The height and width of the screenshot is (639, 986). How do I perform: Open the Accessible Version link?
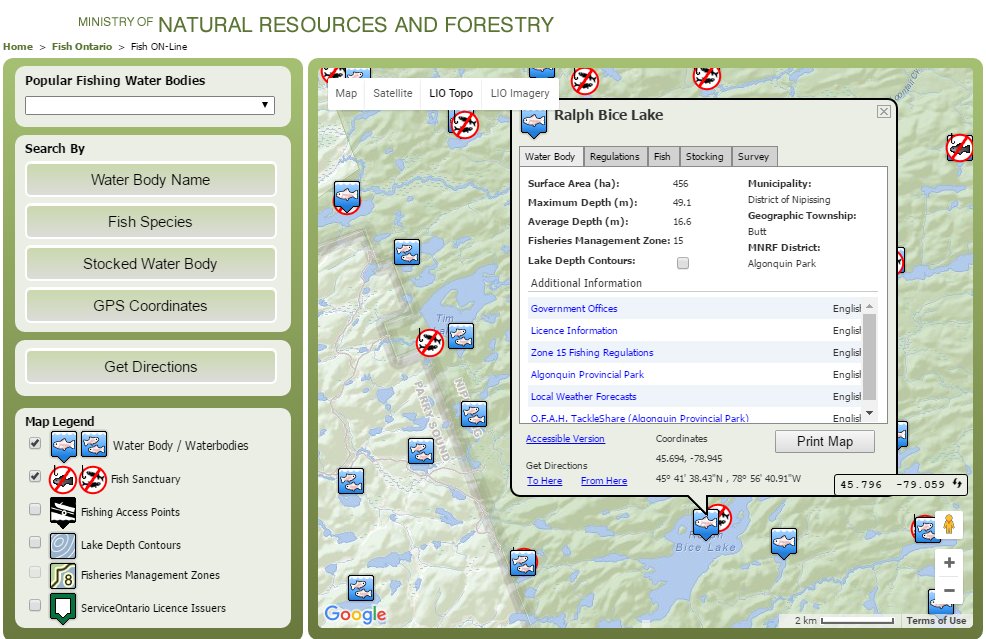pos(565,438)
